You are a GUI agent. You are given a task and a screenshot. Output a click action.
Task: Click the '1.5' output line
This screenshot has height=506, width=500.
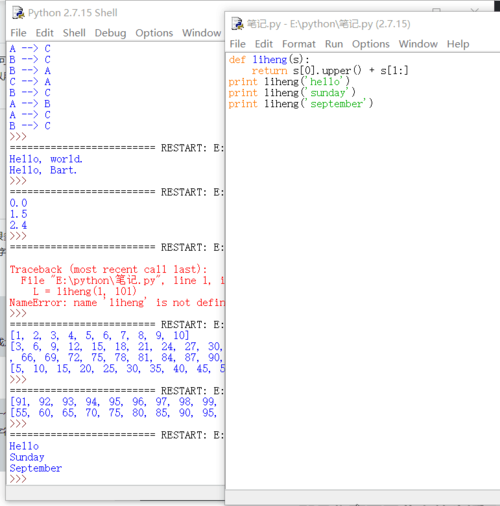tap(18, 214)
